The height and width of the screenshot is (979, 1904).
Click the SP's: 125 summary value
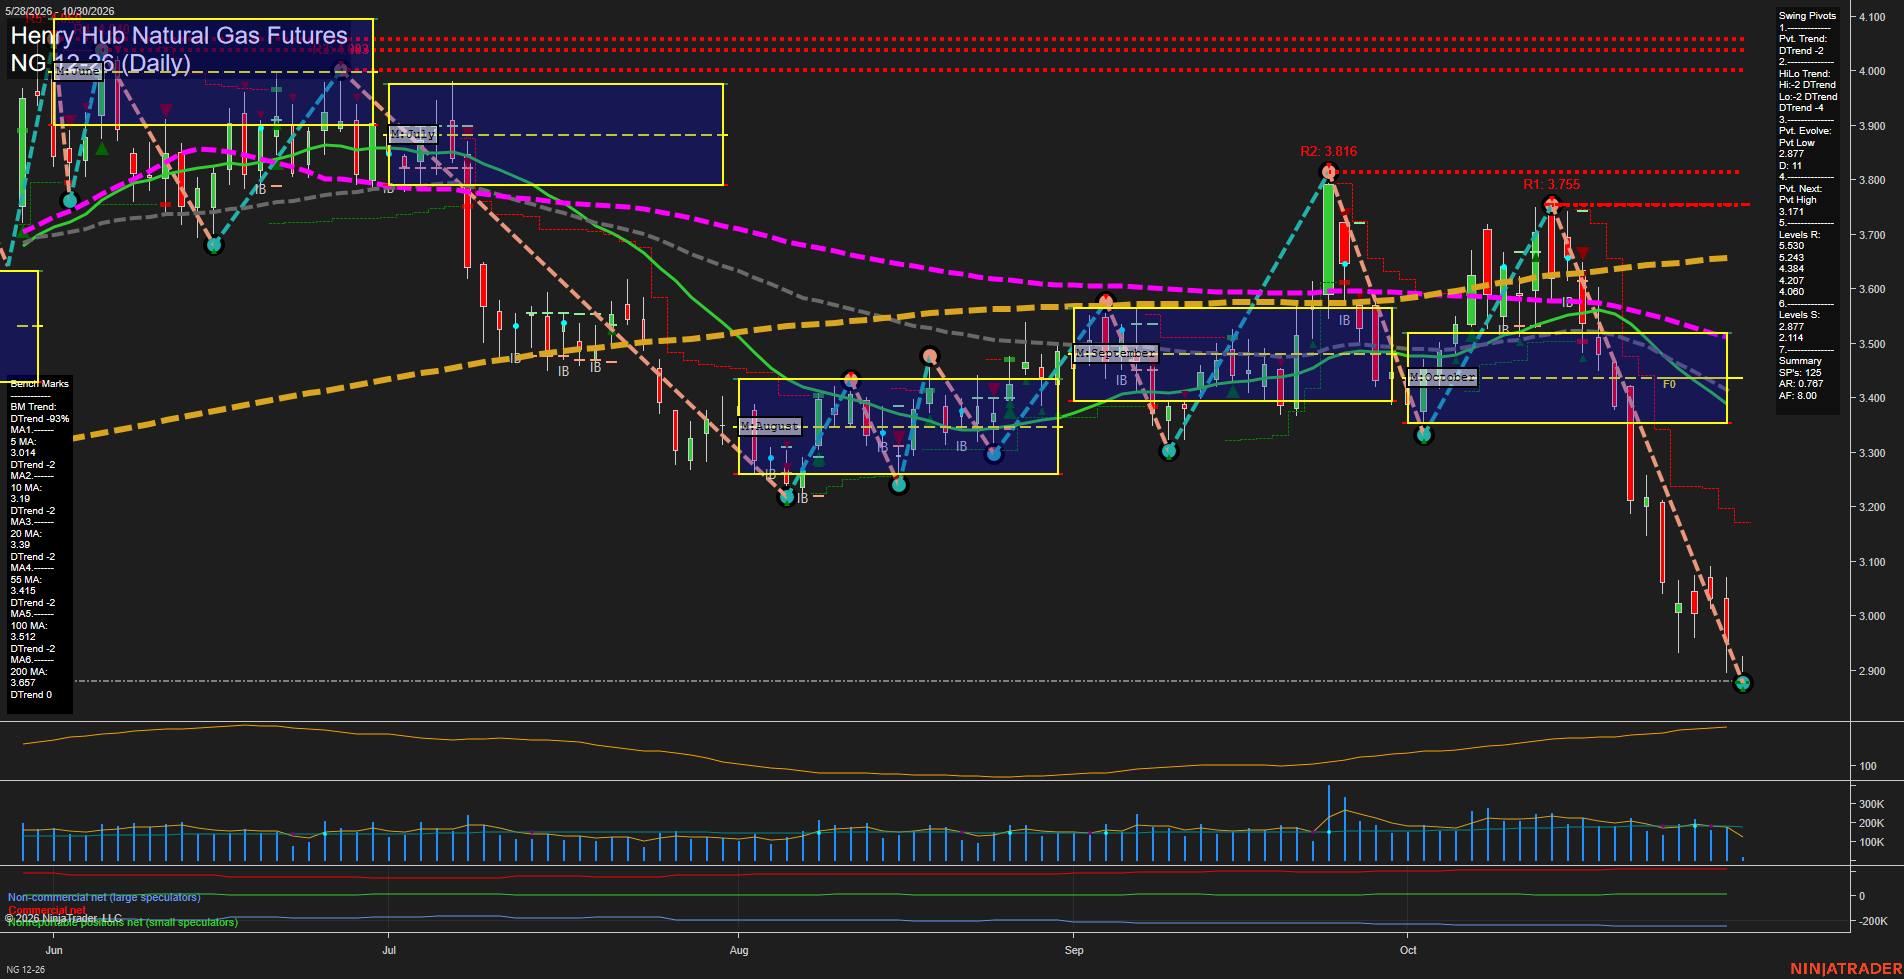coord(1801,373)
